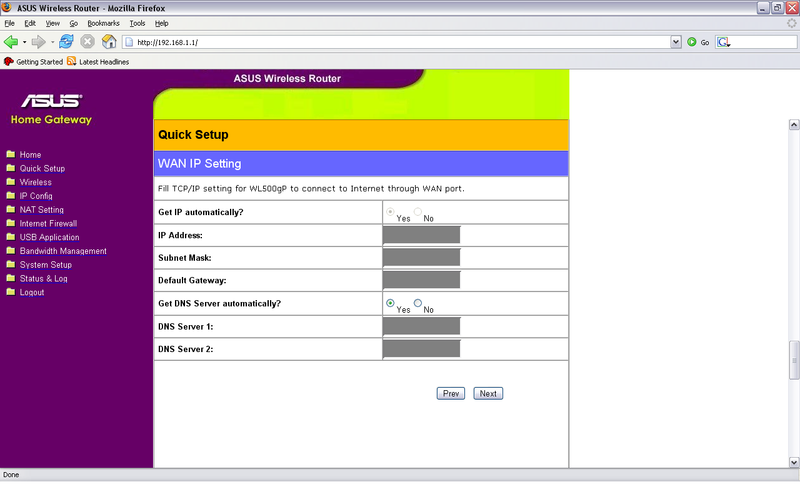This screenshot has width=800, height=484.
Task: Click the Next button
Action: [x=488, y=393]
